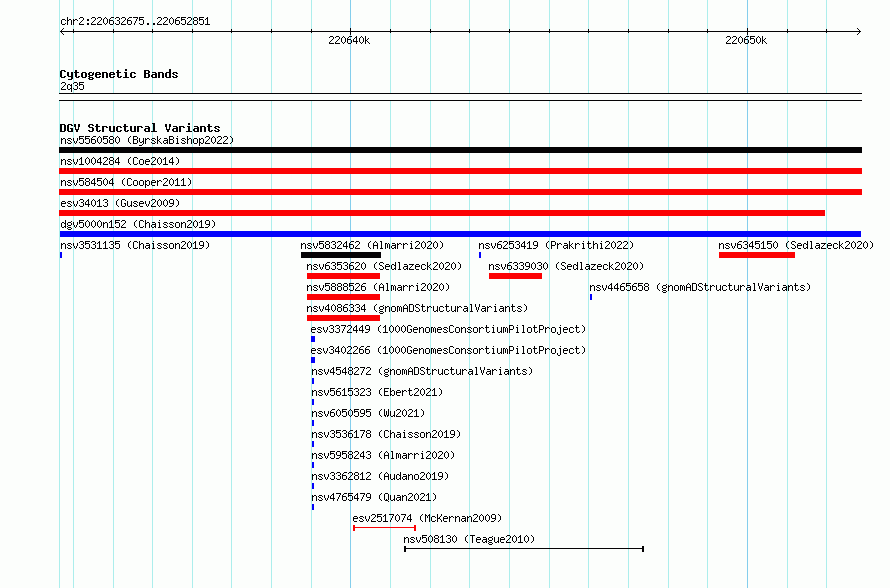
Task: Click the red bar under nsv6339030
Action: (x=515, y=276)
